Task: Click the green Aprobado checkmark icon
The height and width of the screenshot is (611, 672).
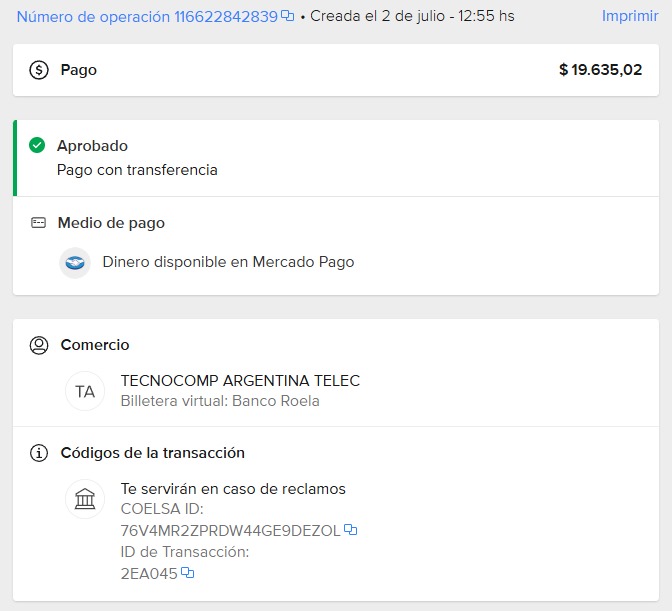Action: point(37,146)
